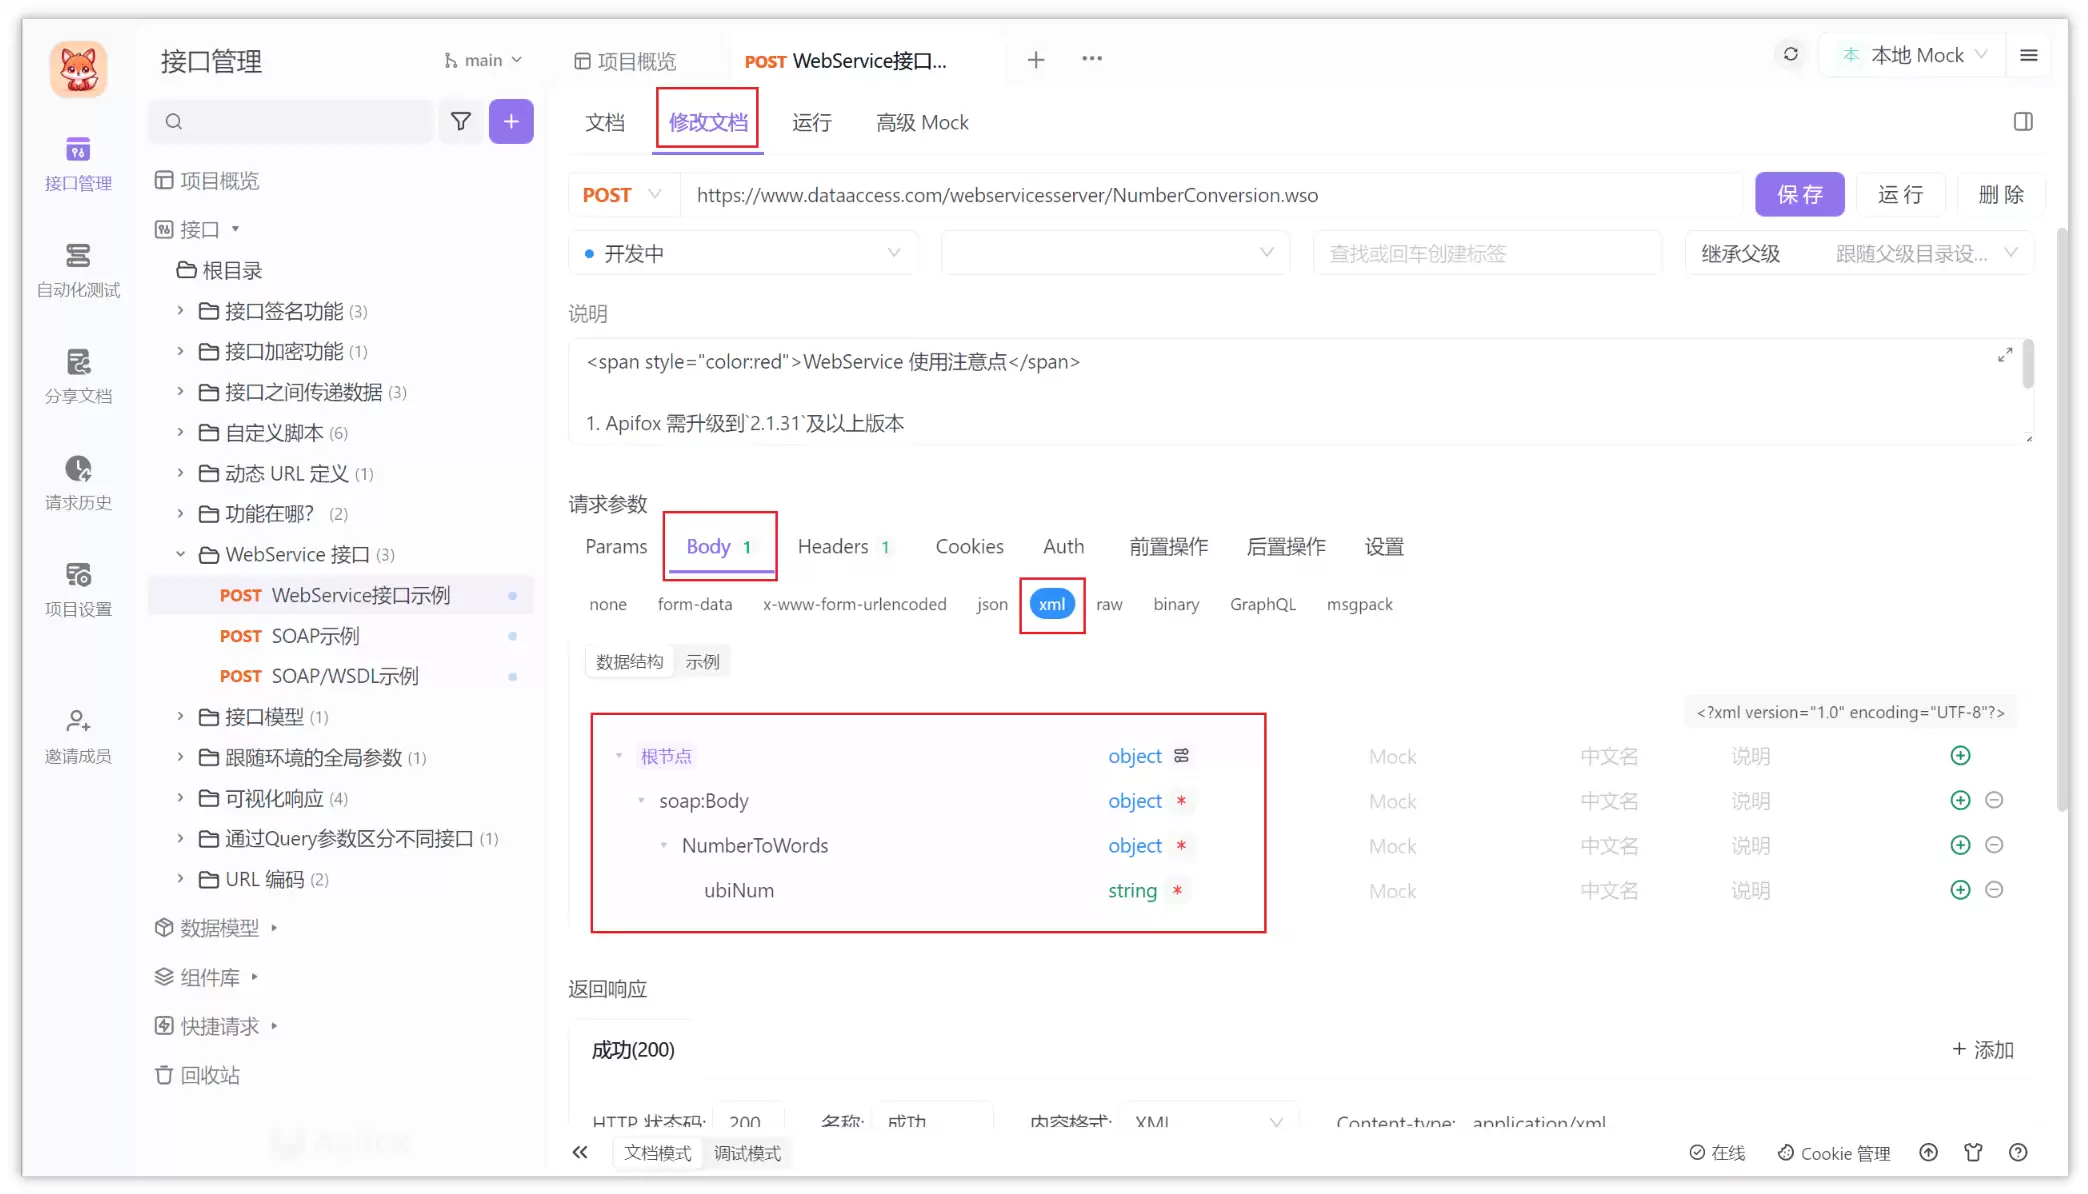The width and height of the screenshot is (2088, 1194).
Task: Click the tag search input field
Action: (x=1487, y=254)
